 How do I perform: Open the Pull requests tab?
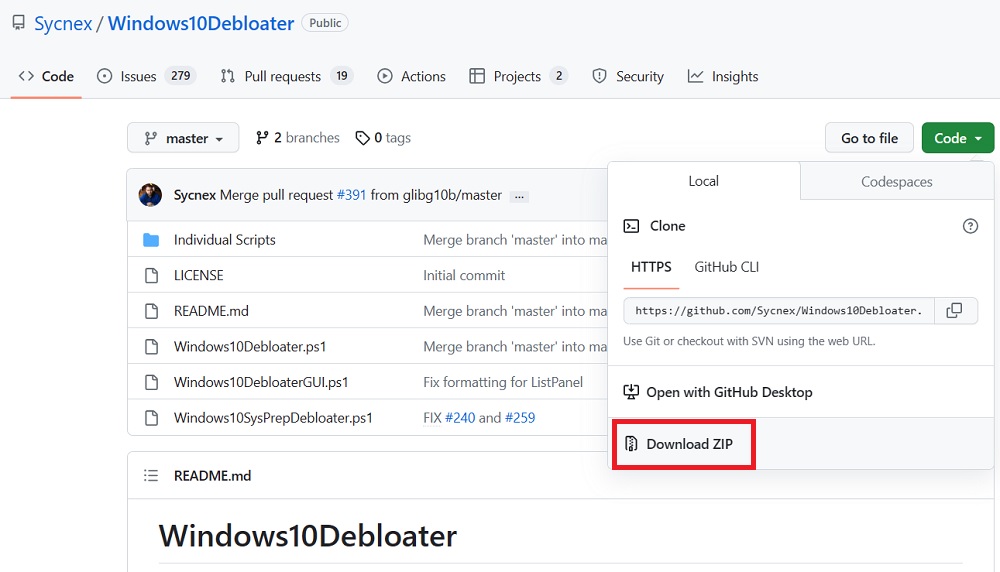(x=286, y=77)
